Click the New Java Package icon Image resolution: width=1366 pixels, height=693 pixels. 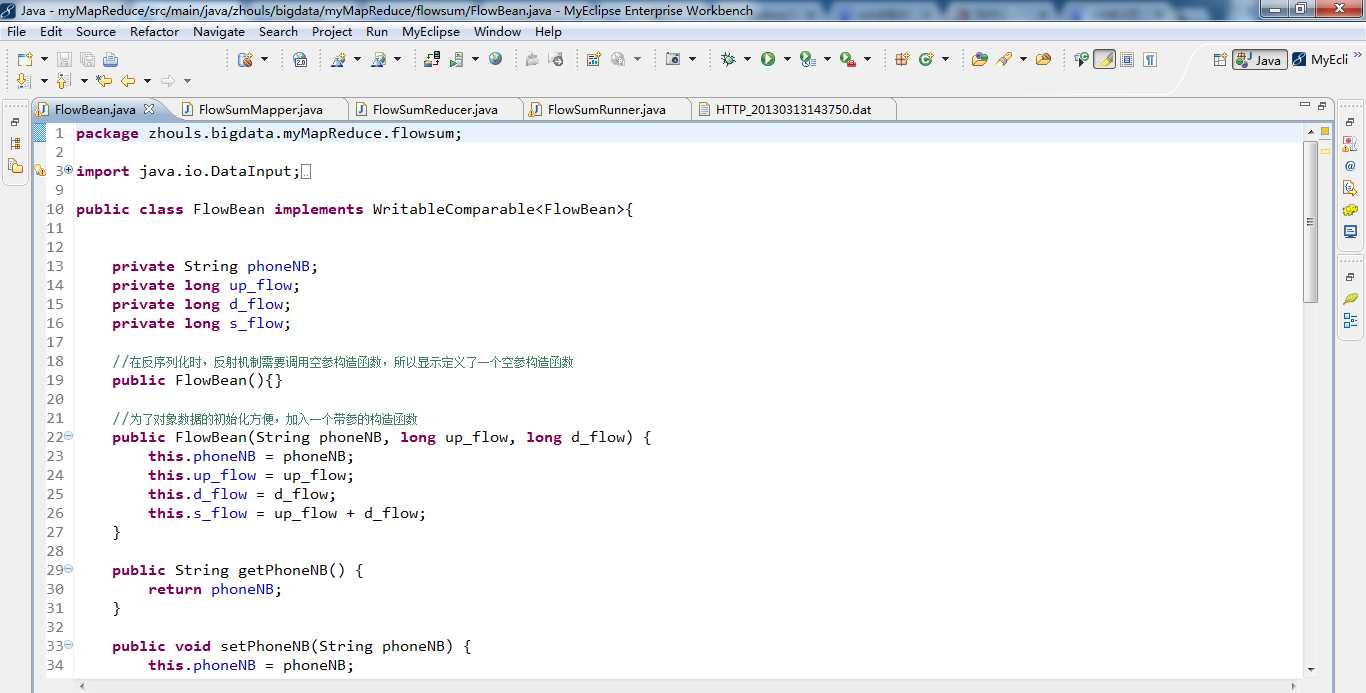(902, 59)
